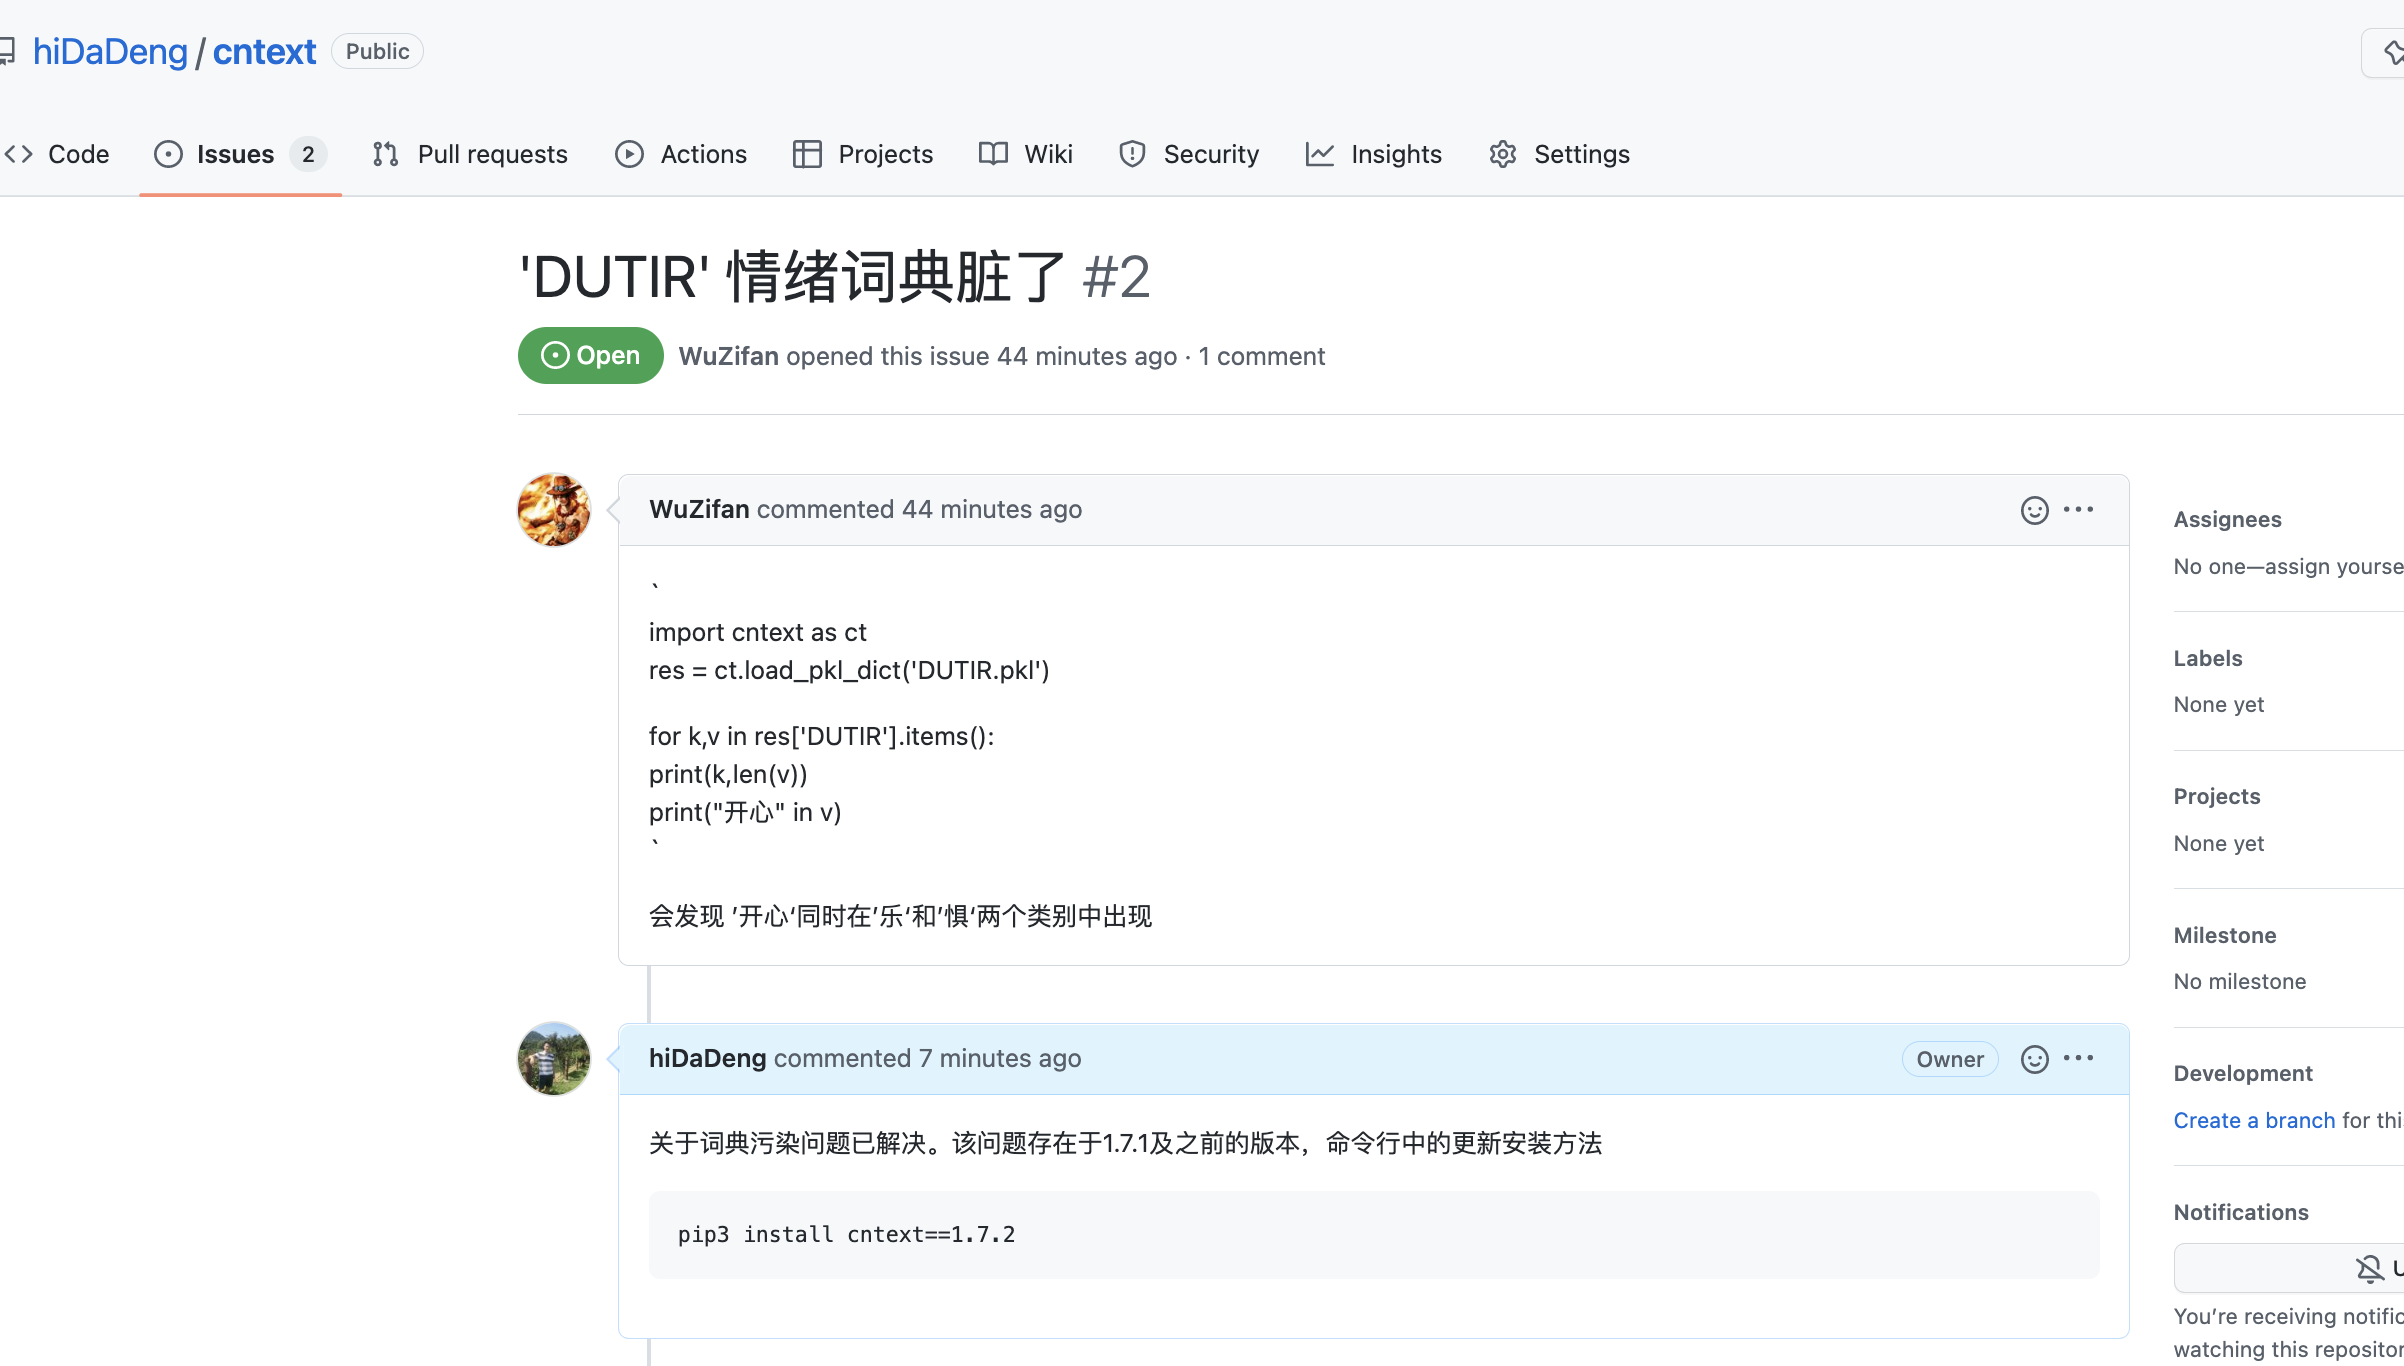The width and height of the screenshot is (2404, 1366).
Task: Open the options menu on hiDaDeng's comment
Action: coord(2080,1058)
